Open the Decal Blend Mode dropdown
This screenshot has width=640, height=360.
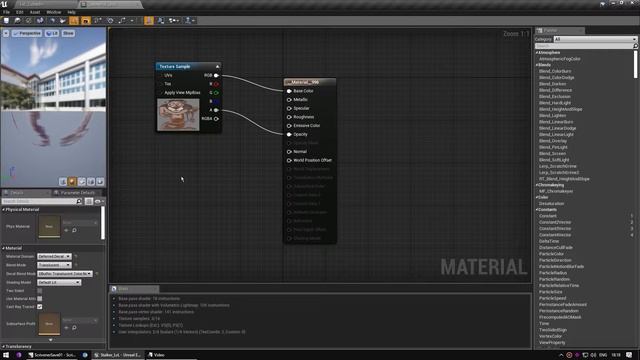pos(65,273)
